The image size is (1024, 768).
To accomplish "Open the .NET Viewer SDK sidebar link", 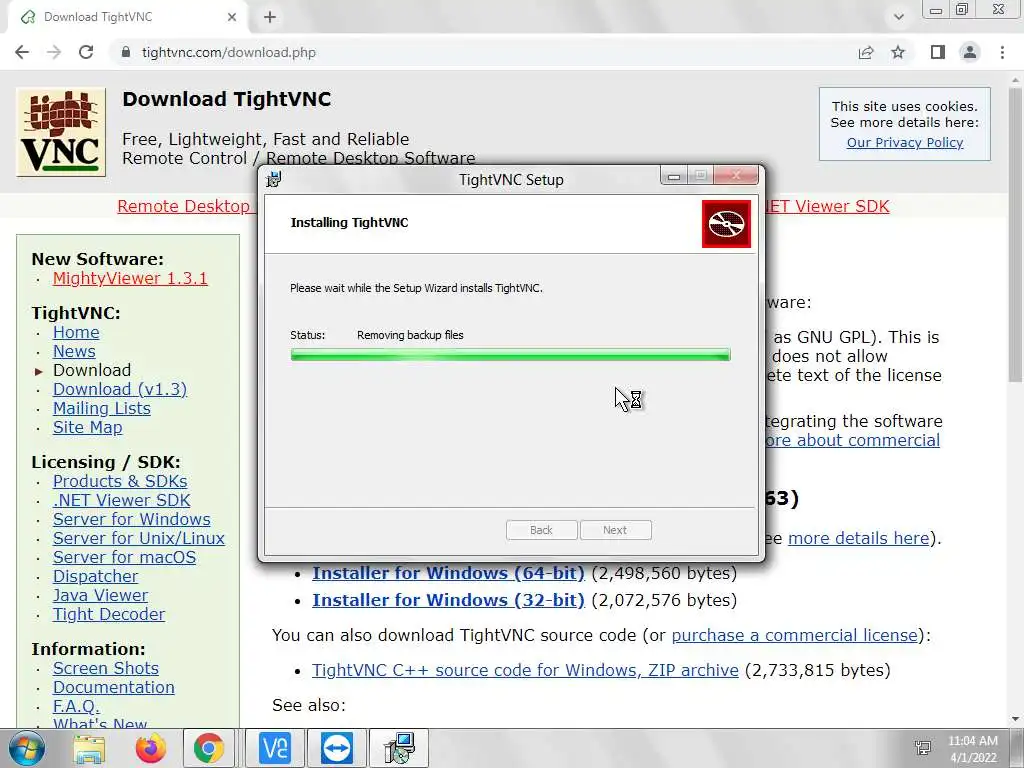I will (x=121, y=500).
